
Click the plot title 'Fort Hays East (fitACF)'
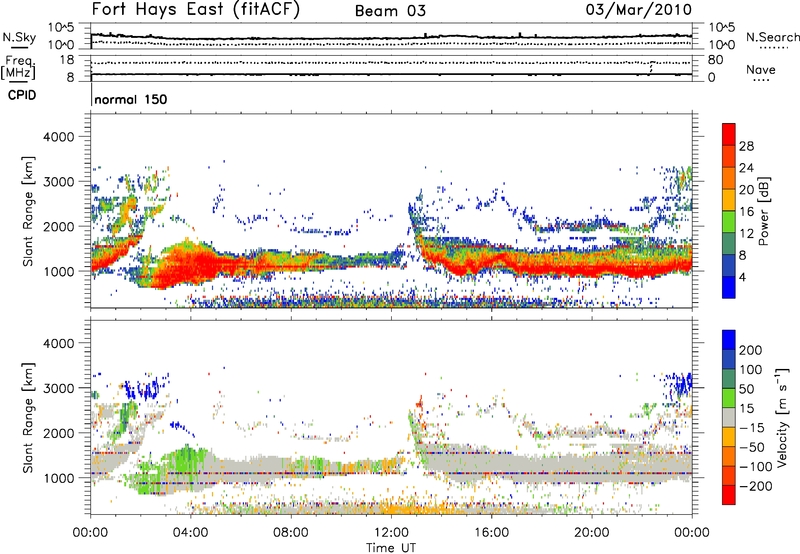tap(195, 9)
